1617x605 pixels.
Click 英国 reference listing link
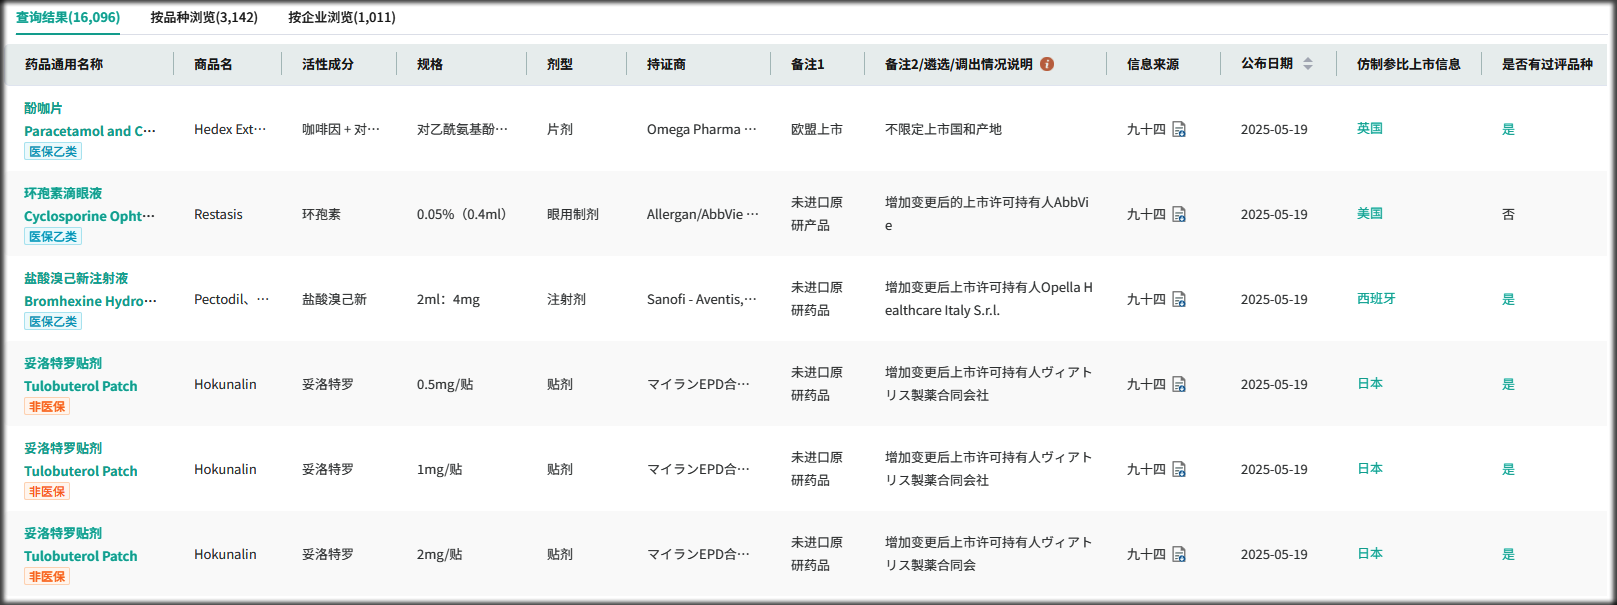(1369, 129)
